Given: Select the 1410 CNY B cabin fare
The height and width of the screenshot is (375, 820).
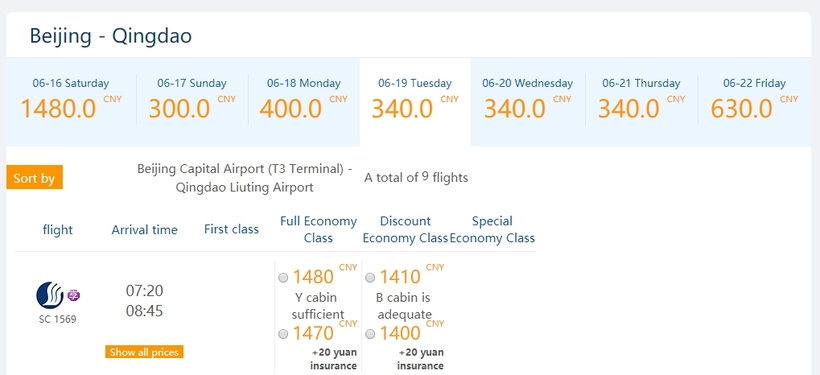Looking at the screenshot, I should coord(370,277).
